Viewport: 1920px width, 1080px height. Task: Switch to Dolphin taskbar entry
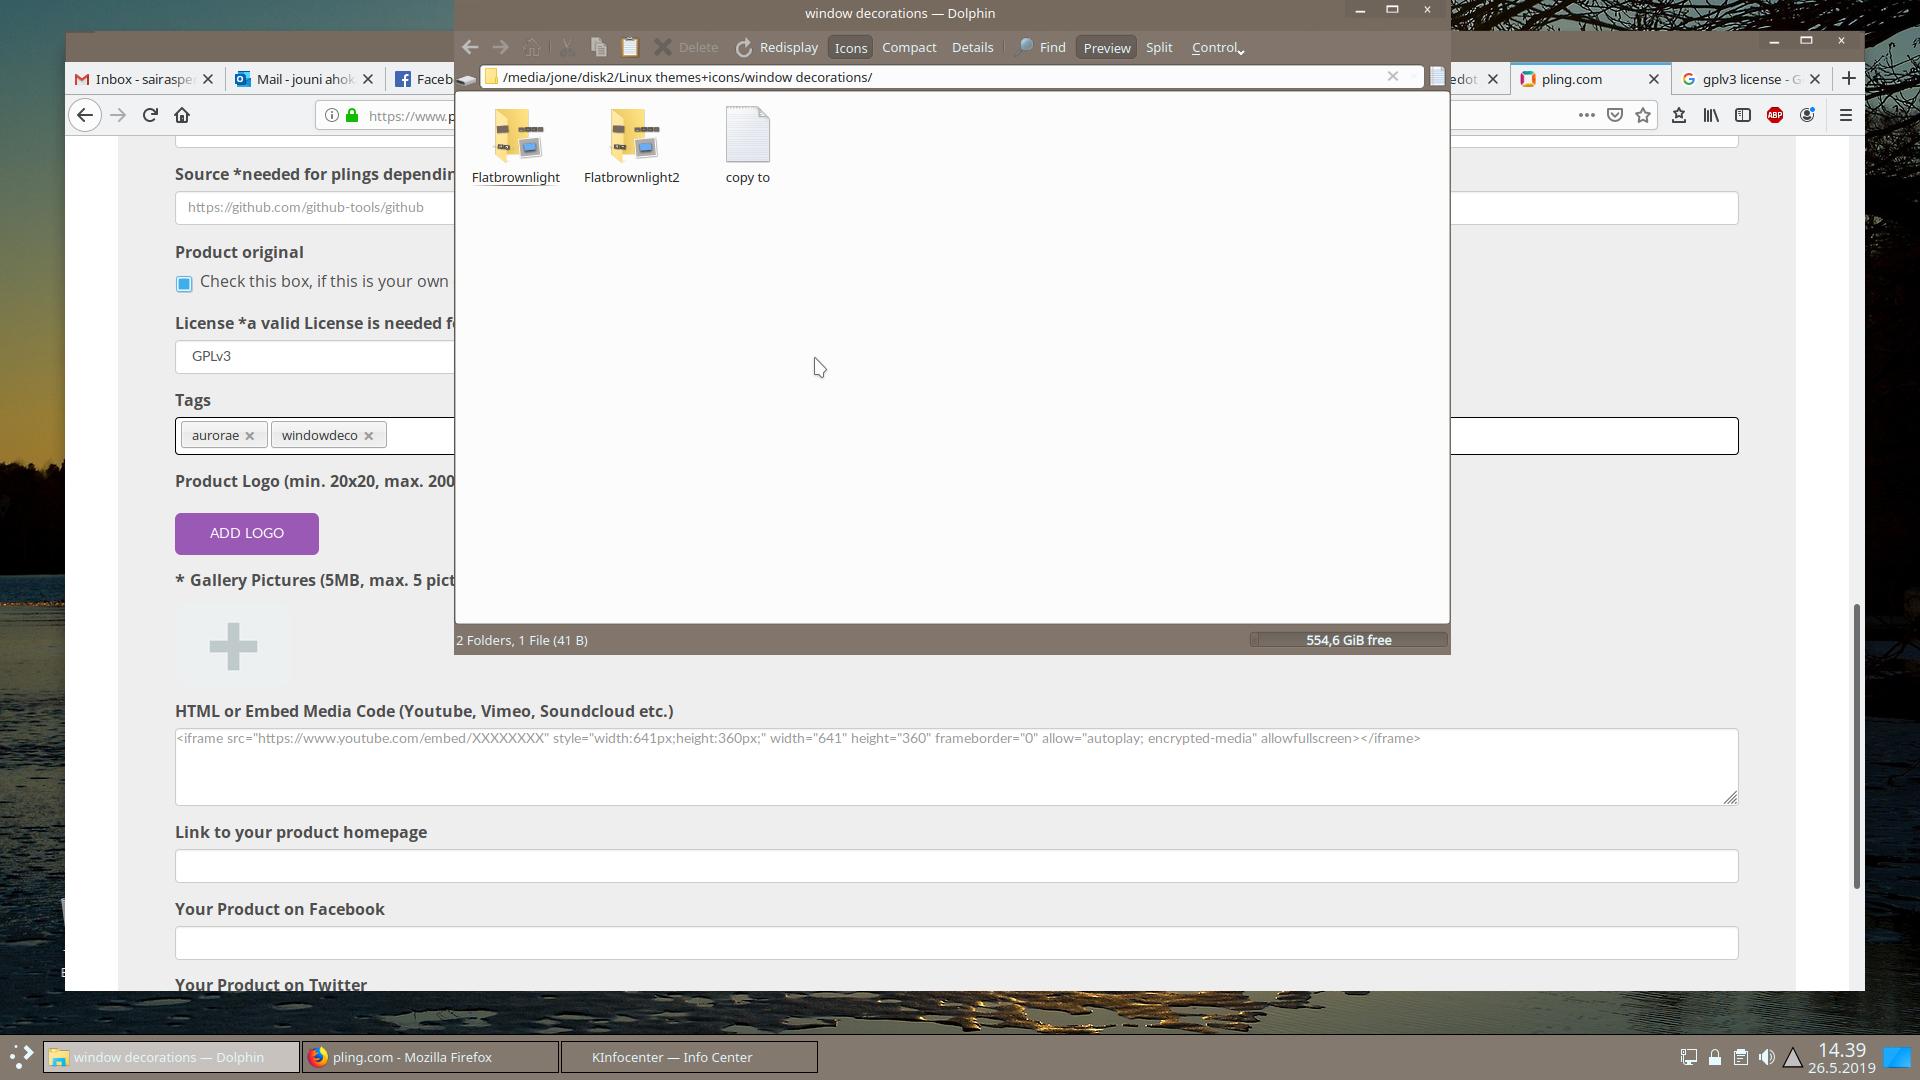tap(171, 1057)
